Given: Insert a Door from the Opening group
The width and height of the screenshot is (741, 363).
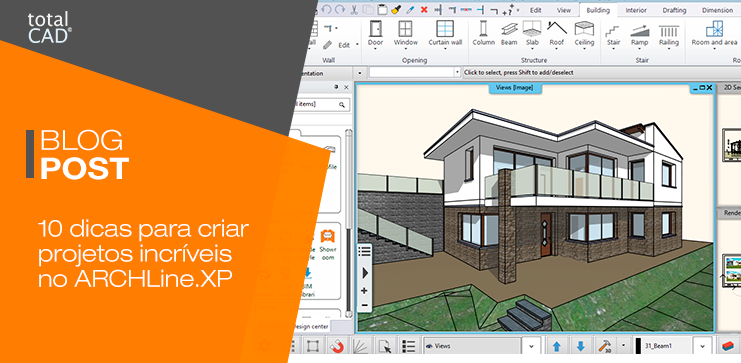Looking at the screenshot, I should point(376,33).
